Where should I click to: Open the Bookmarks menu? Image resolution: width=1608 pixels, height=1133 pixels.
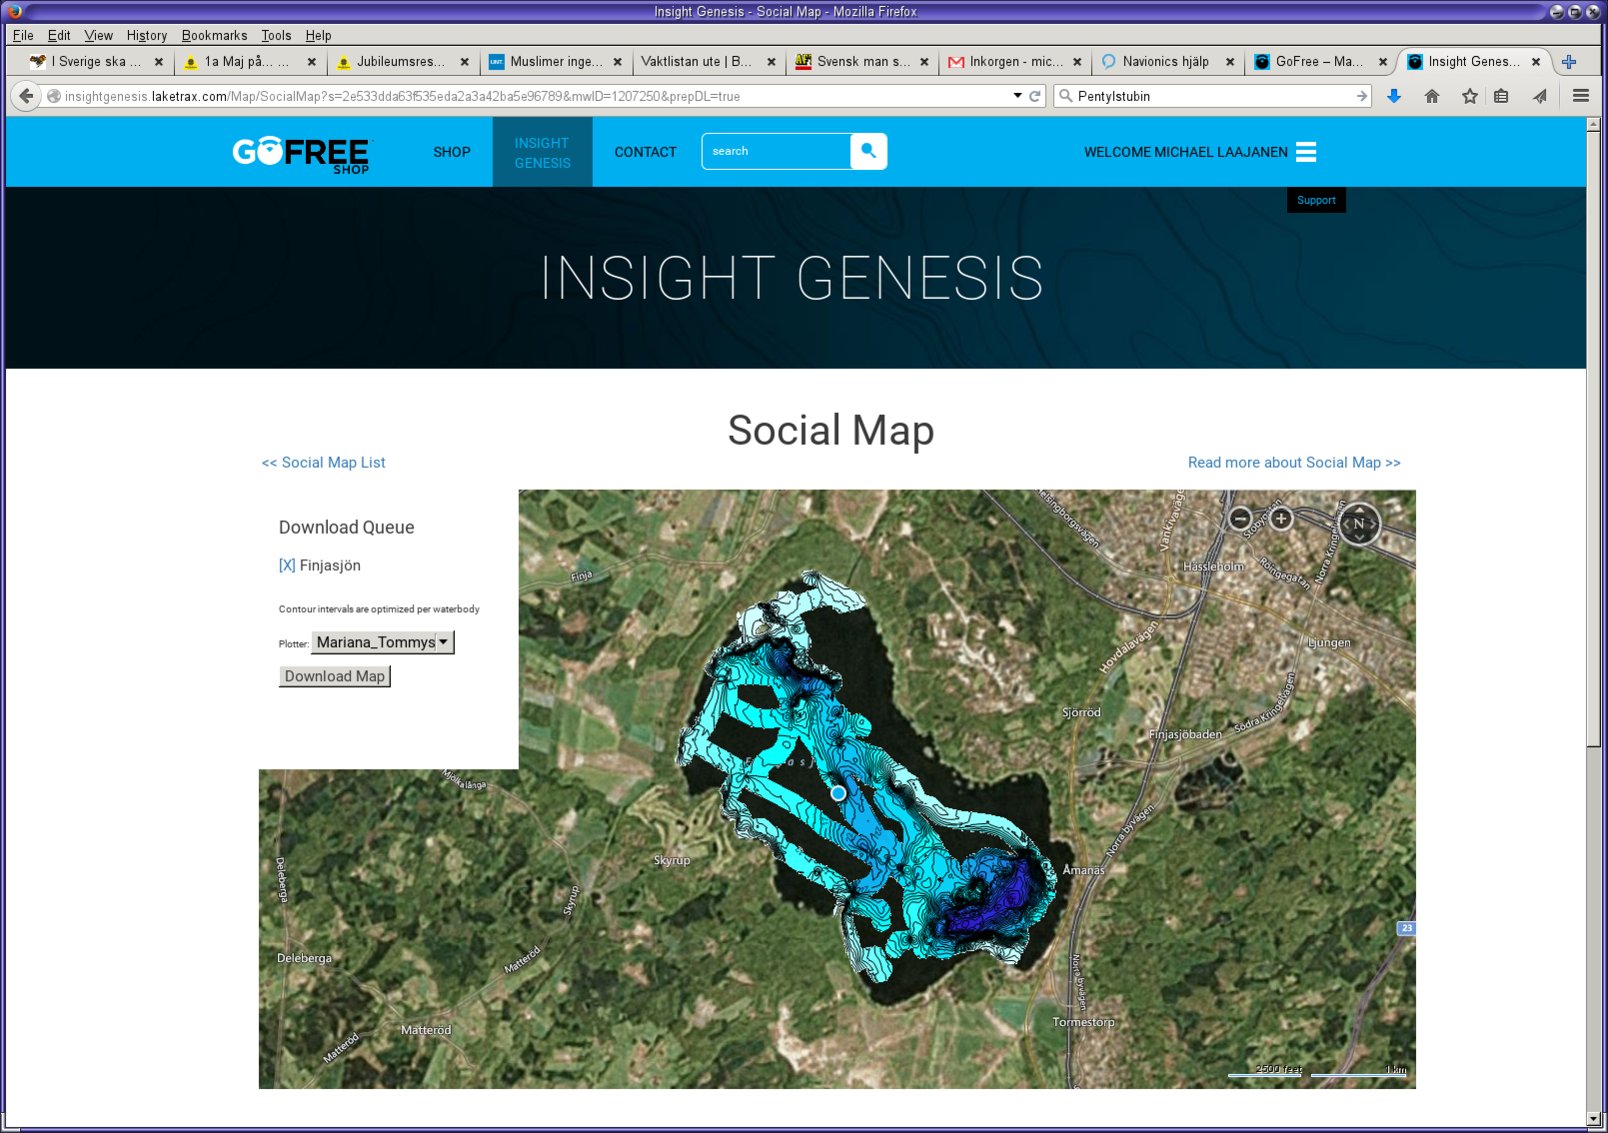214,35
